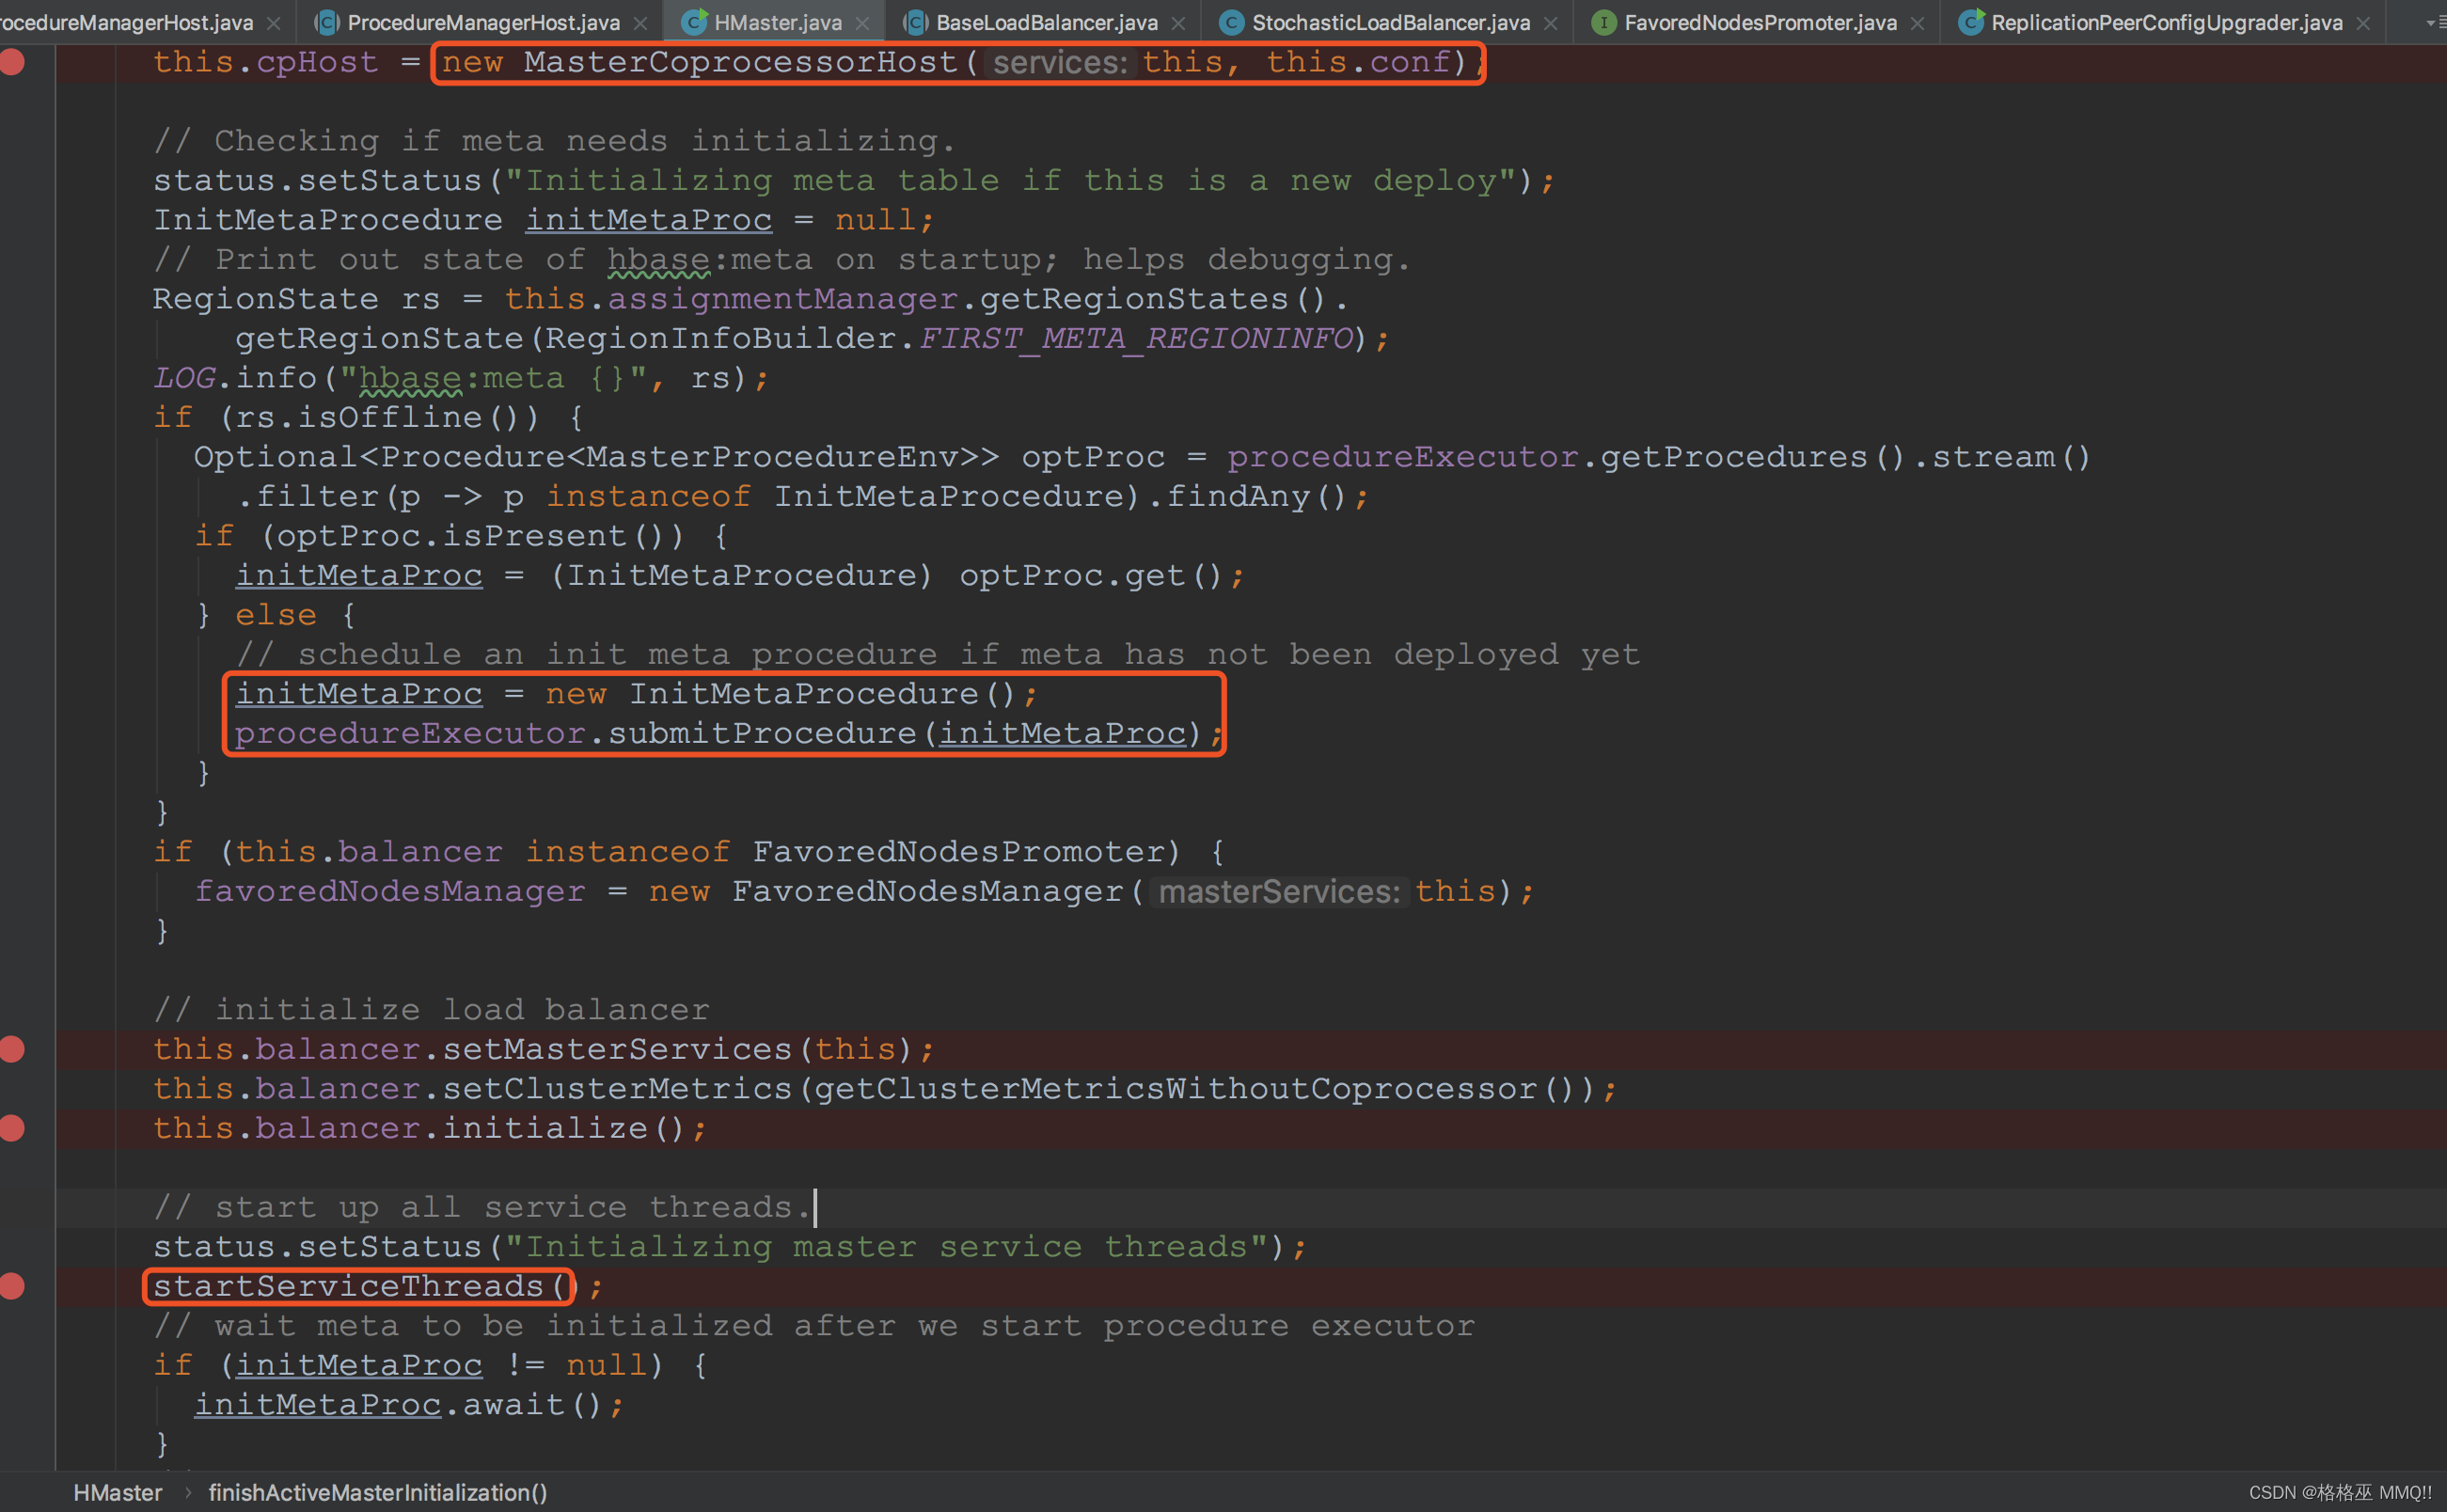Disable breakpoint on balancer.initialize() line

pos(13,1128)
